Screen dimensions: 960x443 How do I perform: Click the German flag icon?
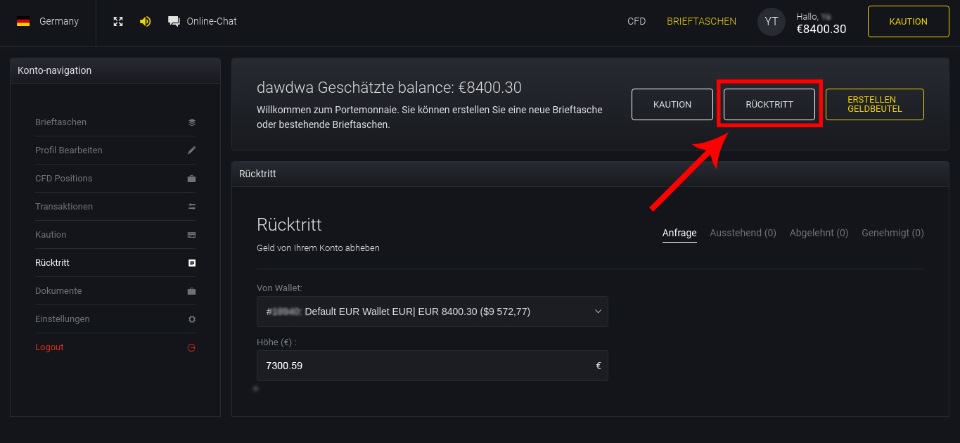tap(23, 21)
